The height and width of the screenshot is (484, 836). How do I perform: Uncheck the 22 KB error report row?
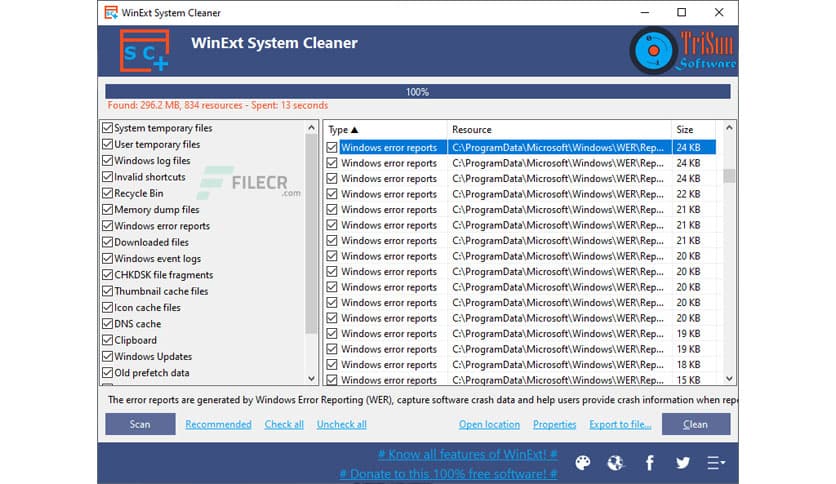[x=332, y=194]
